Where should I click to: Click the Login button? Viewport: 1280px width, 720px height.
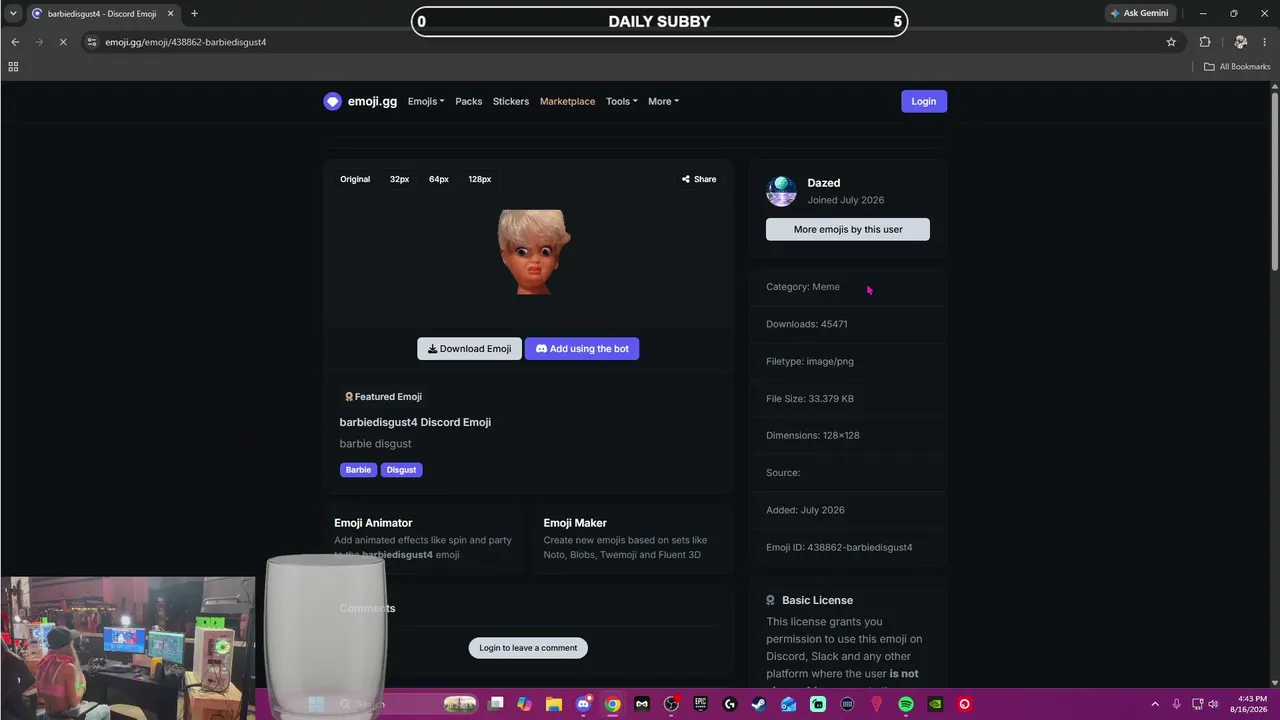tap(924, 101)
